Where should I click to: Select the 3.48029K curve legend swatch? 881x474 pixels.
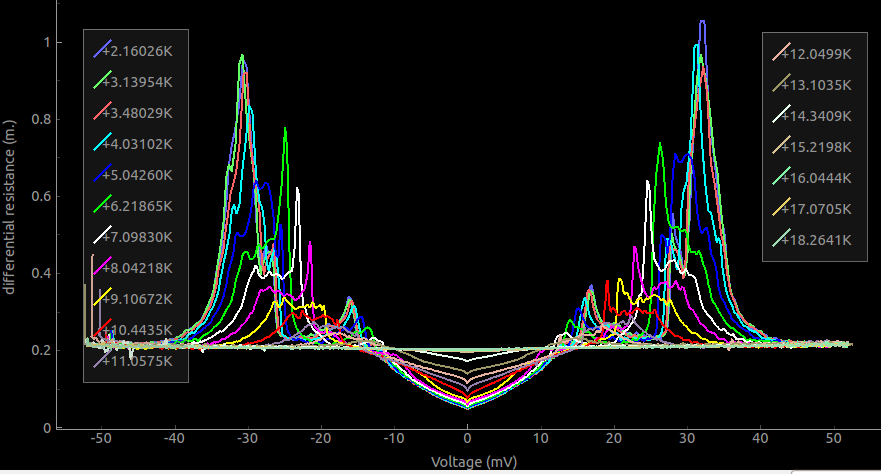pos(102,111)
